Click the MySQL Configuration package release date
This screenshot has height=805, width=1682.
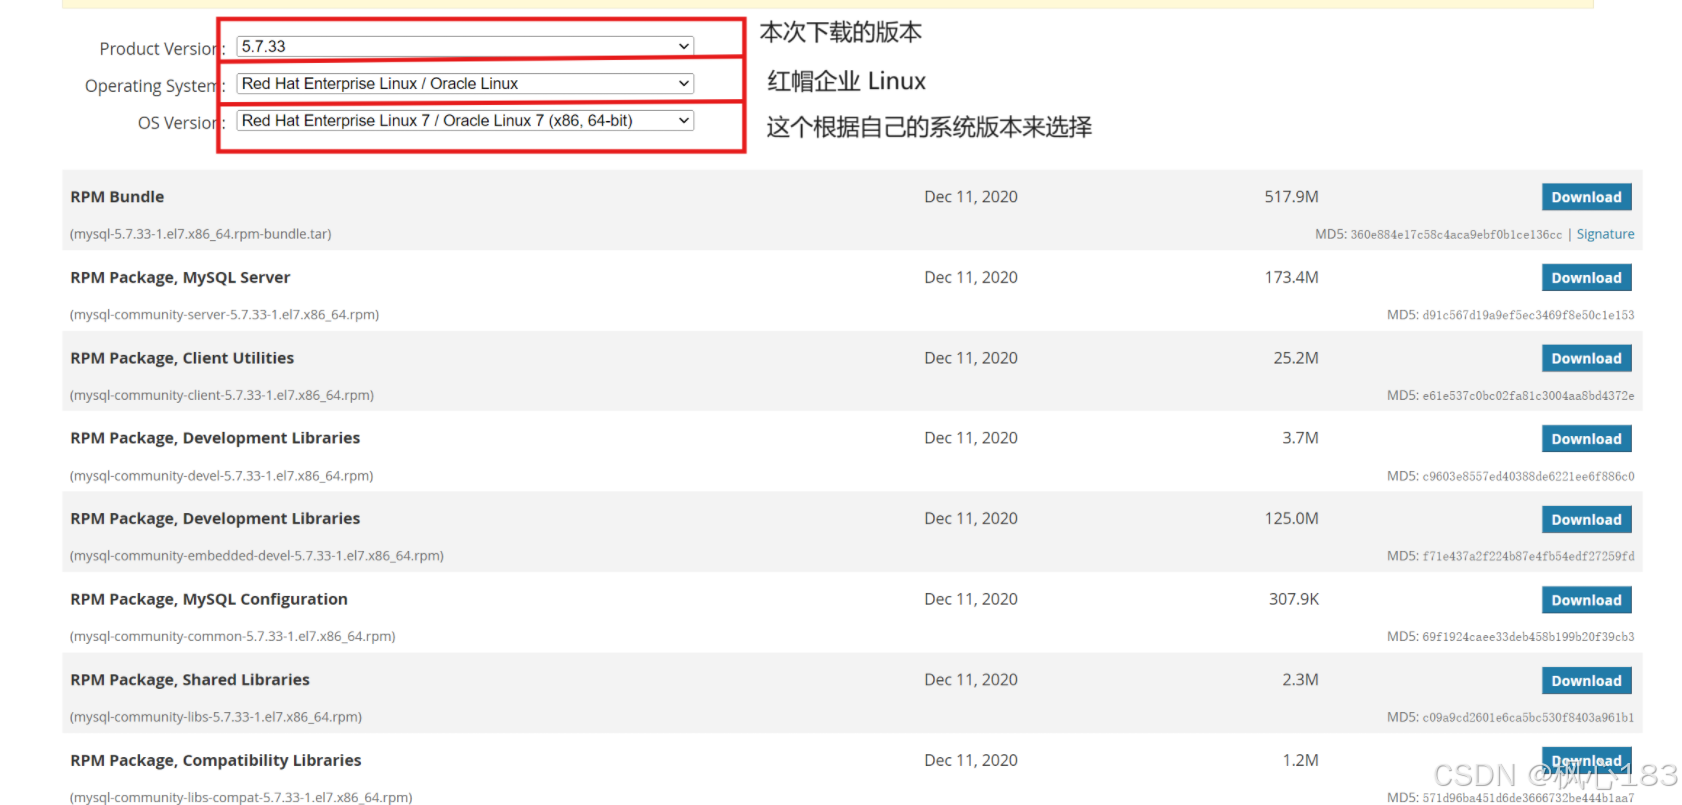971,599
